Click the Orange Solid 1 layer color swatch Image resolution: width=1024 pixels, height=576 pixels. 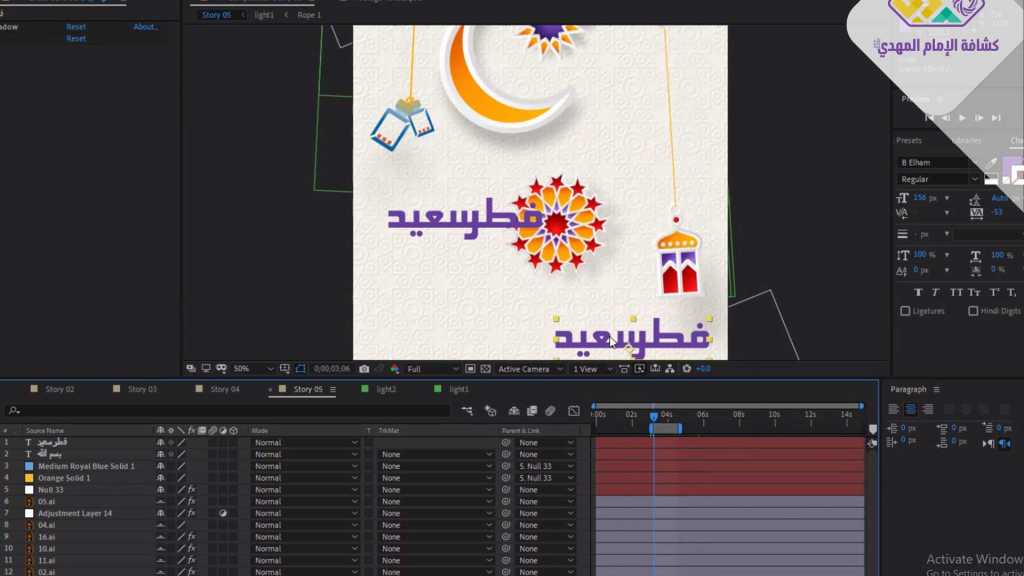coord(29,478)
